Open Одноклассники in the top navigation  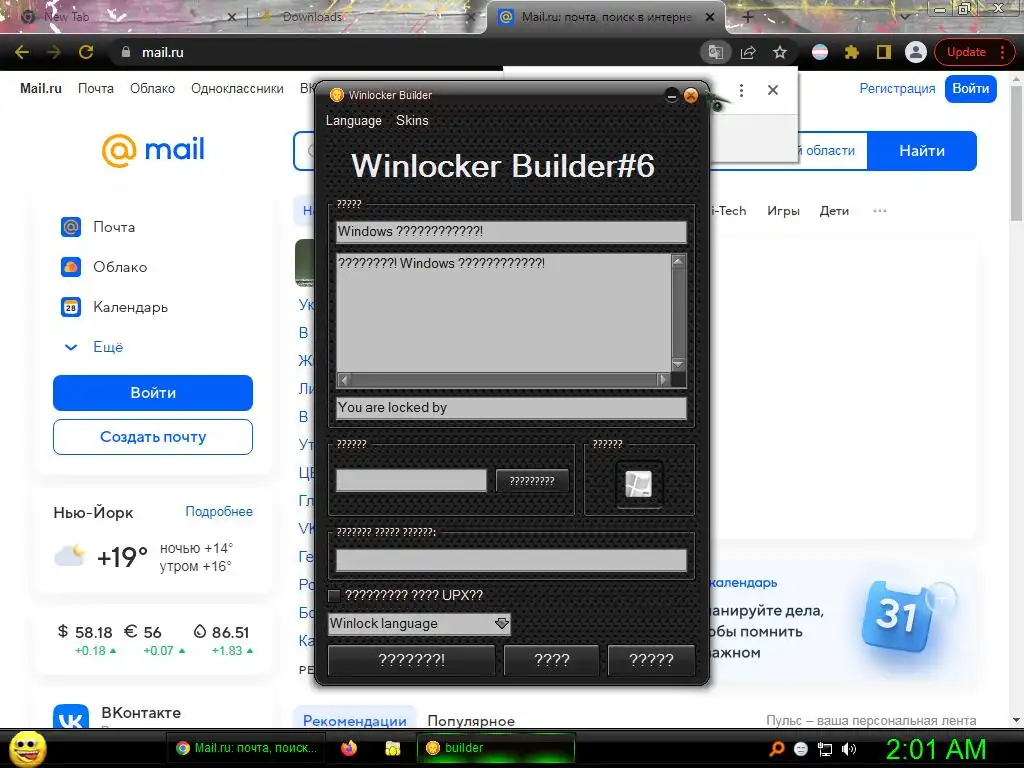[237, 88]
